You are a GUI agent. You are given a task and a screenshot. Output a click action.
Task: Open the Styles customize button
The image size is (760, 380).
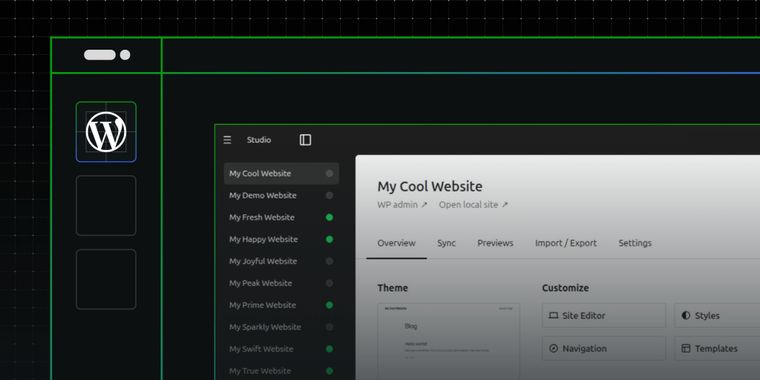pyautogui.click(x=717, y=316)
